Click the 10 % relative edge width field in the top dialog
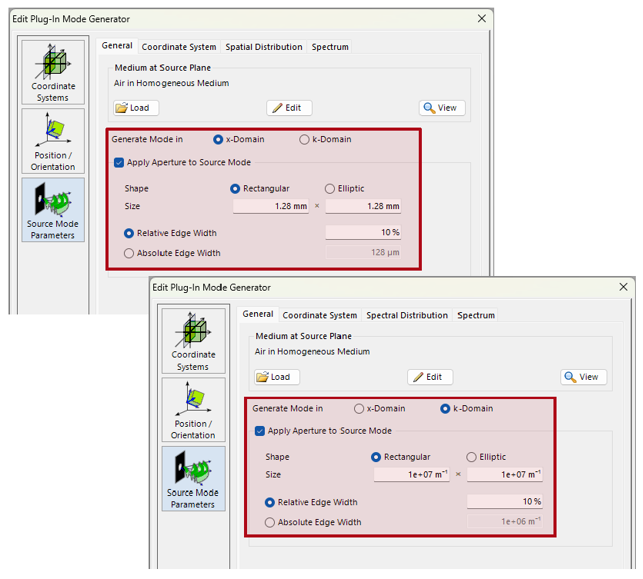The image size is (643, 579). (363, 233)
